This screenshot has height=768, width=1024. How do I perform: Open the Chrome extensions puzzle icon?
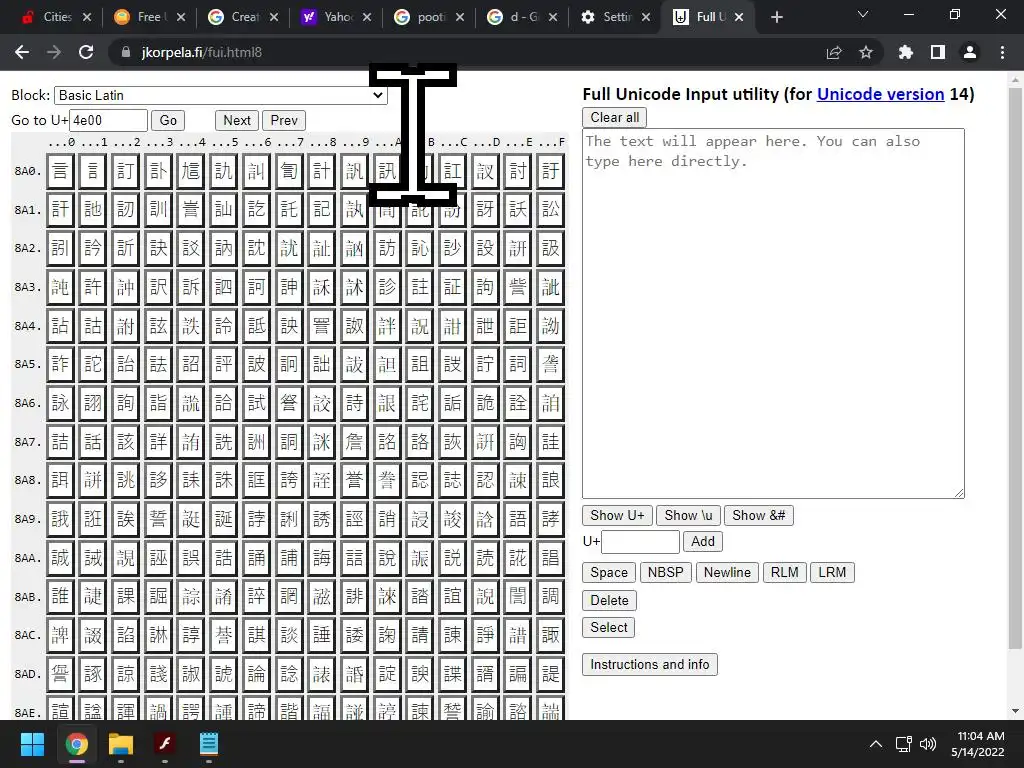pyautogui.click(x=905, y=52)
